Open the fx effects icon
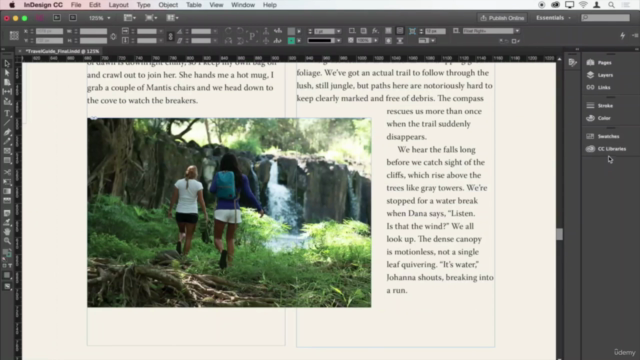This screenshot has height=360, width=640. click(375, 31)
